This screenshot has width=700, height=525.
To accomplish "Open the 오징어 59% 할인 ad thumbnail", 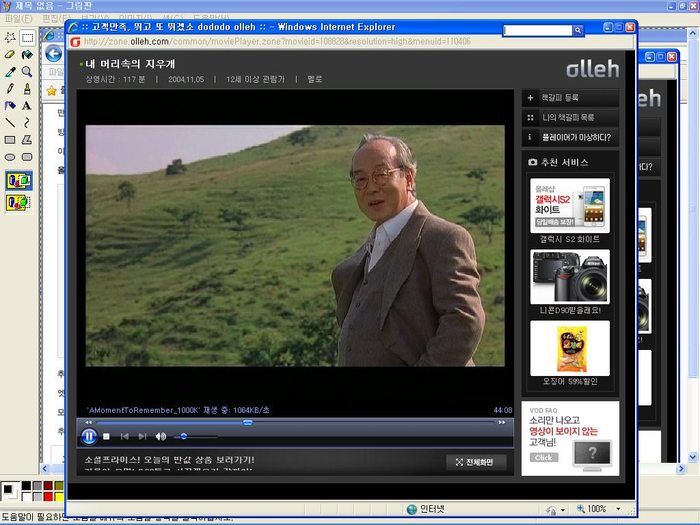I will tap(570, 348).
